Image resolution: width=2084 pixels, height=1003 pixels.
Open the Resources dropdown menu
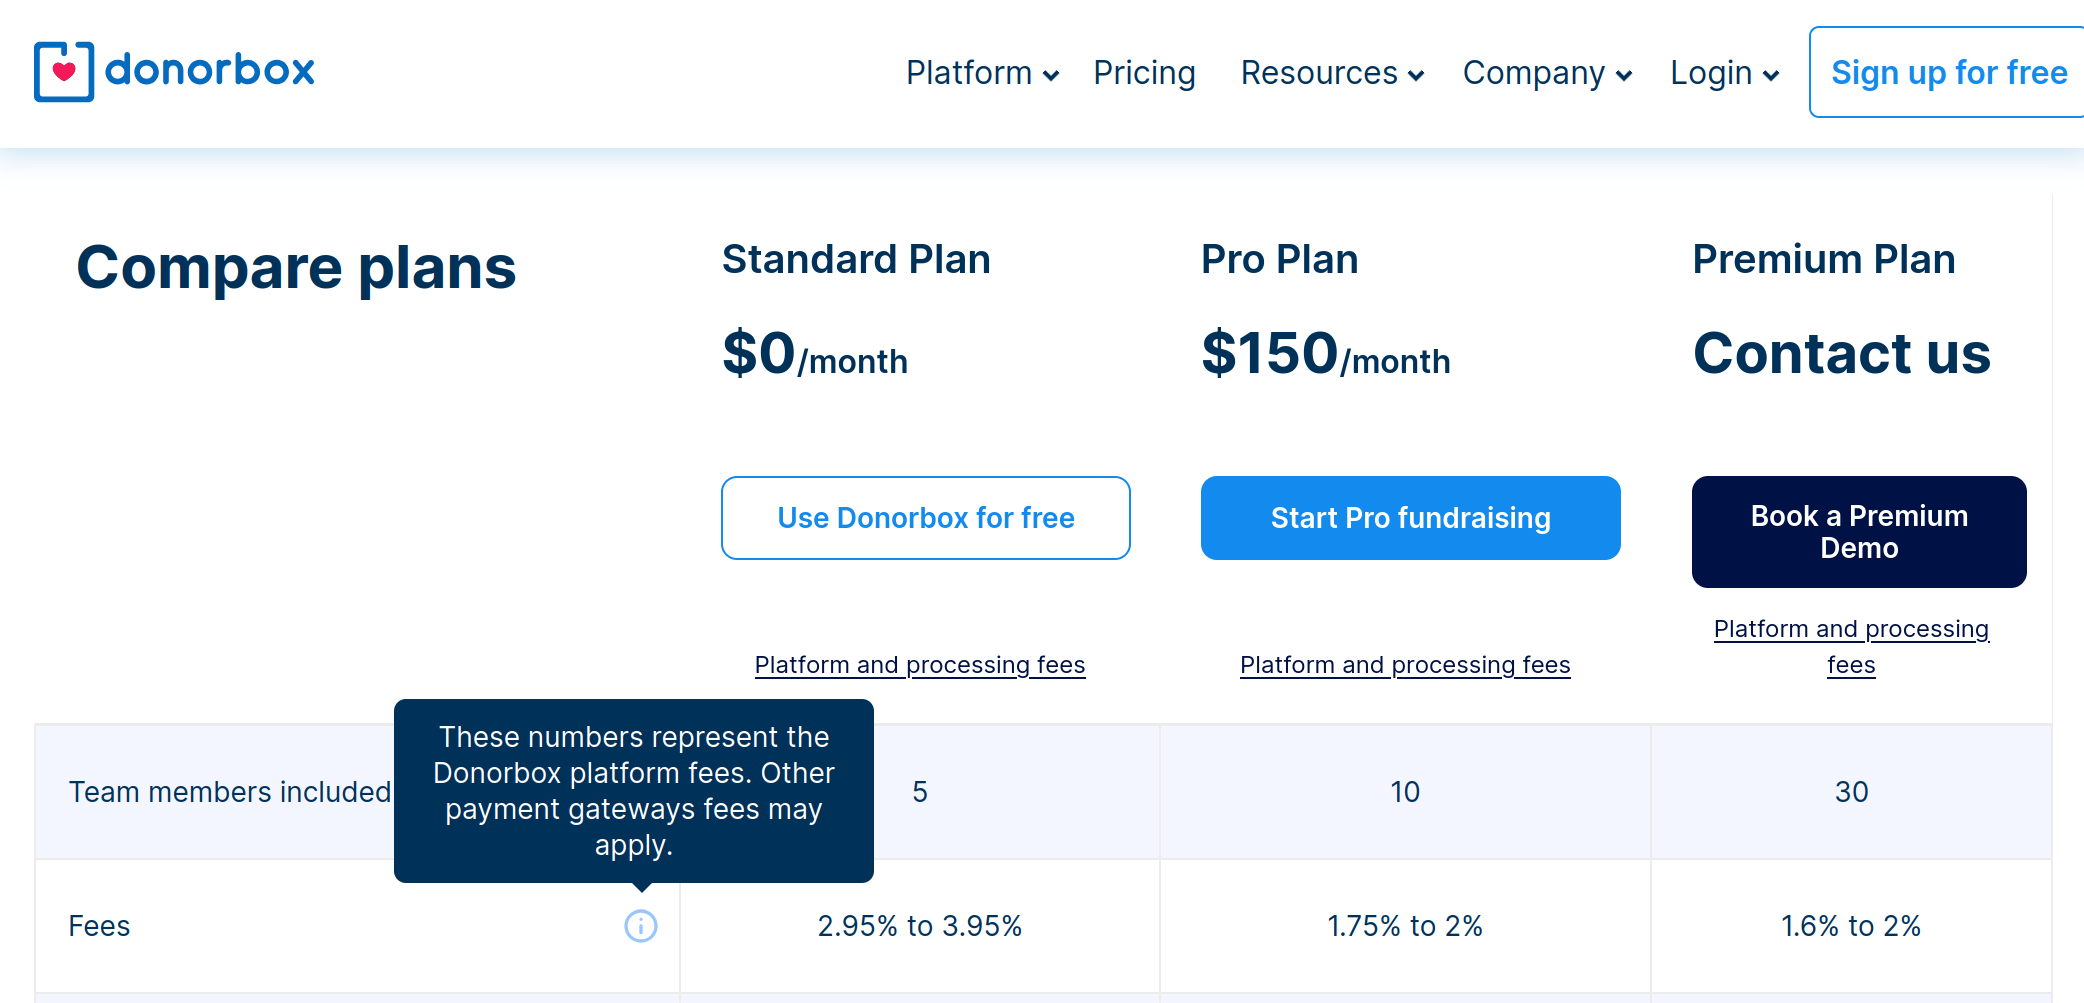coord(1320,72)
